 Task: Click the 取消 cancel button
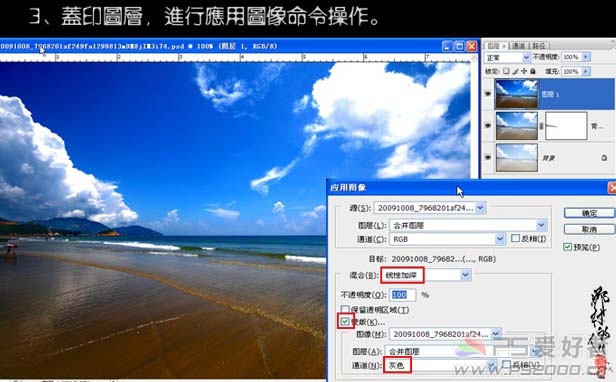589,229
